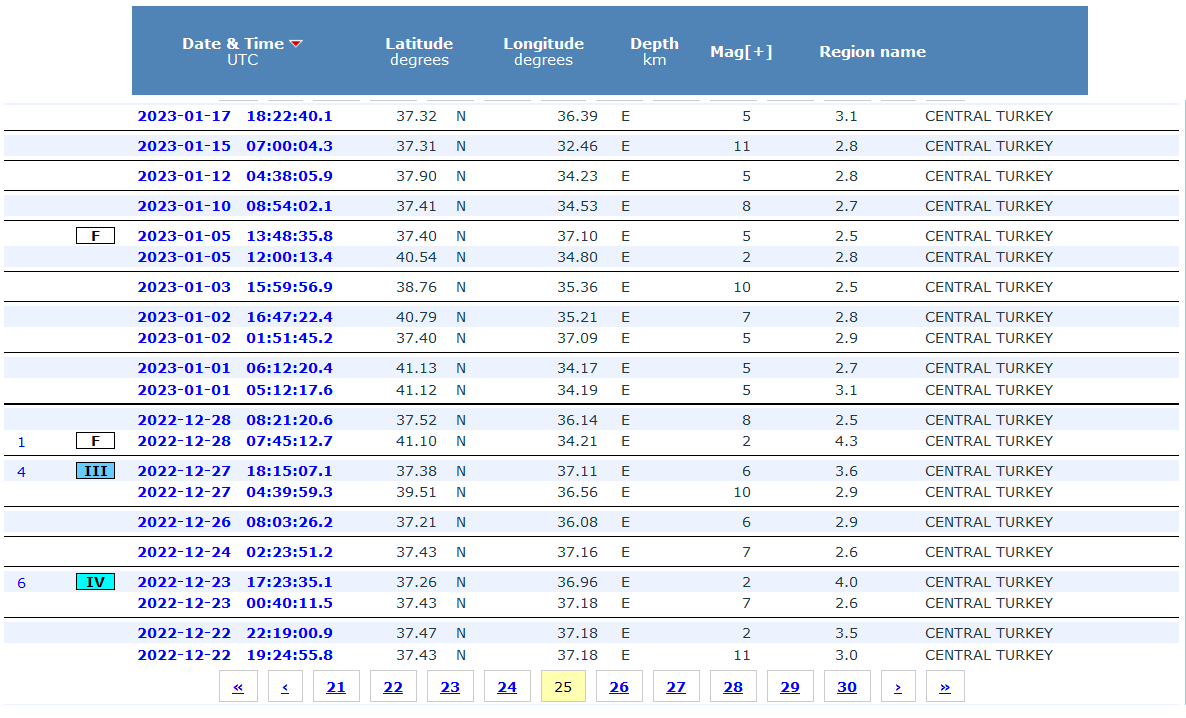
Task: Open earthquake 2023-01-01 06:12:20.4
Action: (234, 368)
